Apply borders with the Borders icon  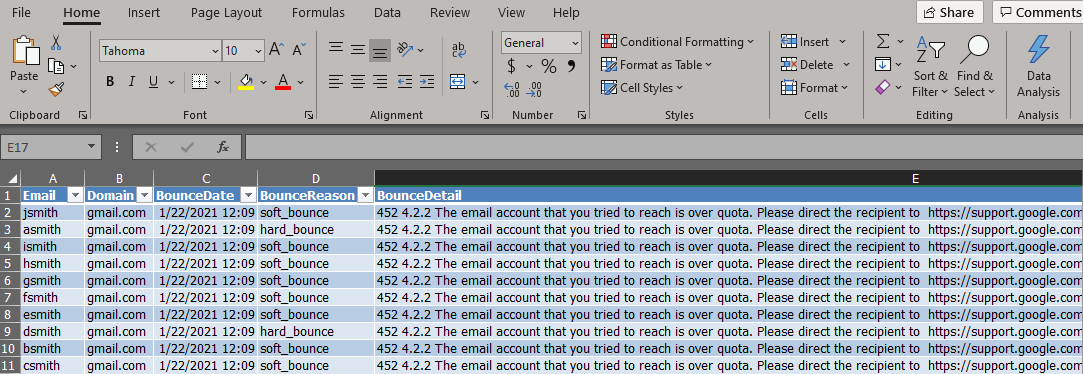tap(199, 82)
